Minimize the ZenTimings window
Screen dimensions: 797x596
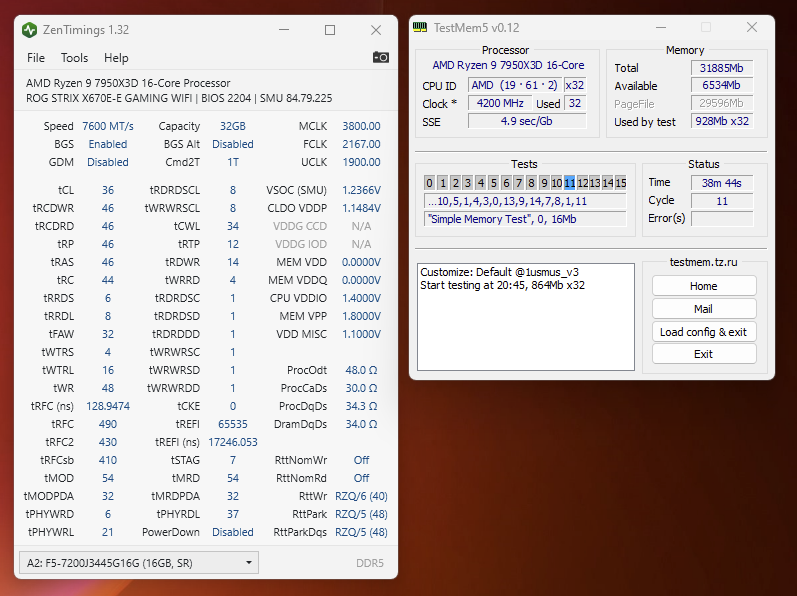click(284, 30)
